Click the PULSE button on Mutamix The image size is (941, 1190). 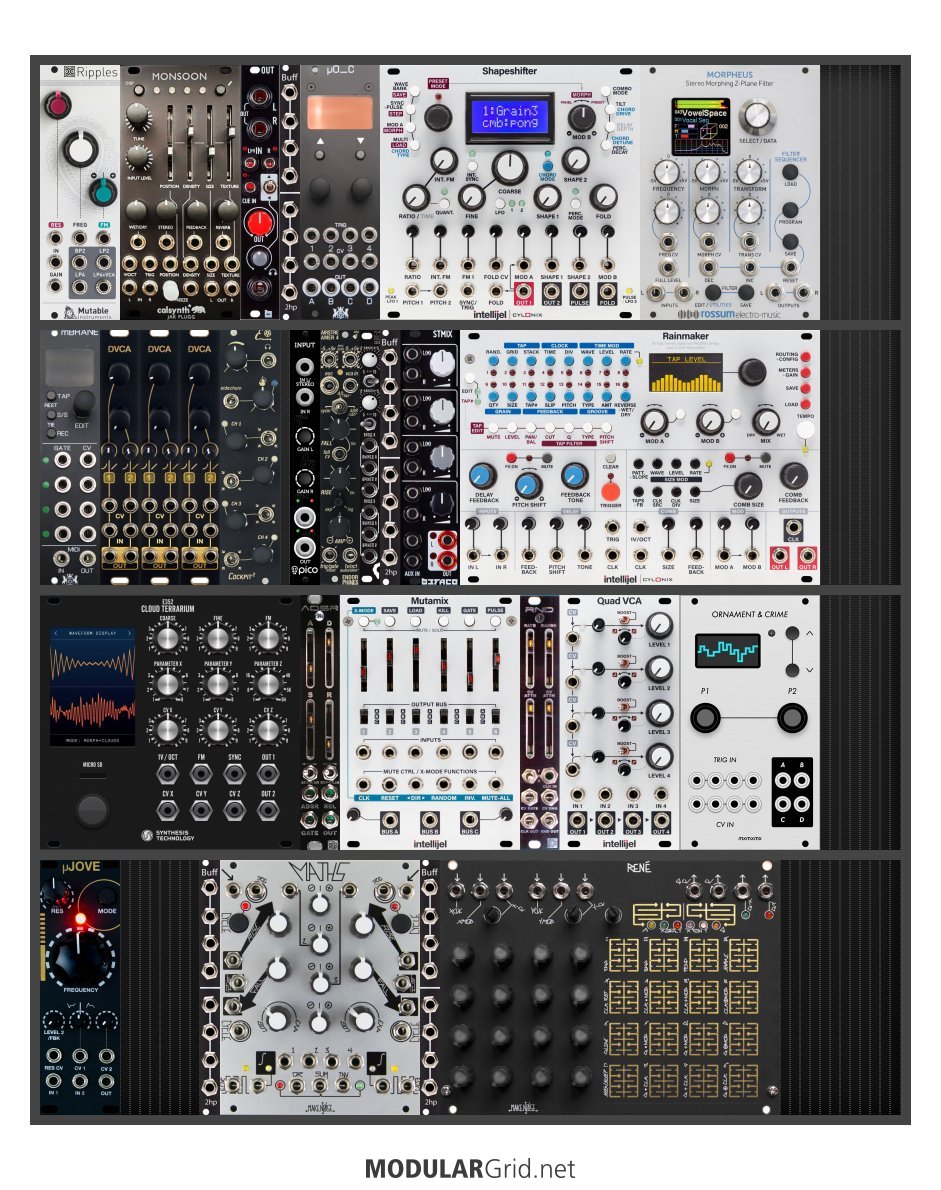[x=496, y=621]
